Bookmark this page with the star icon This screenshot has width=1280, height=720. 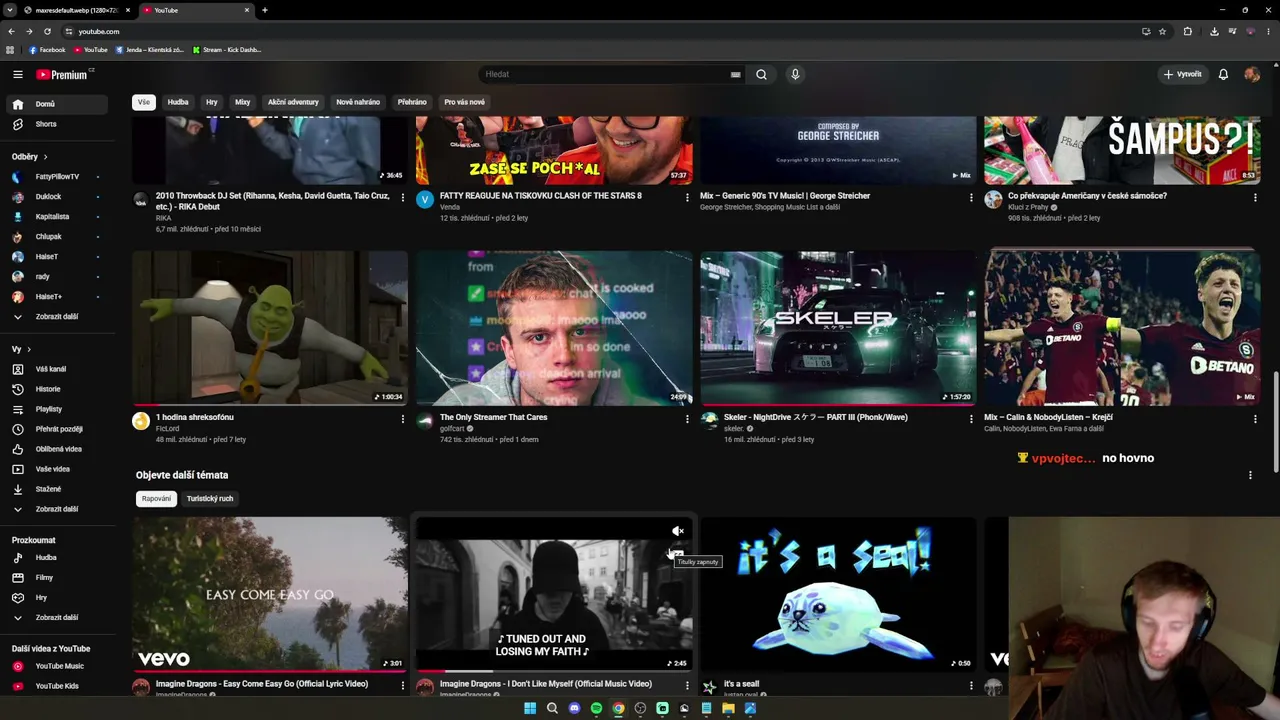point(1162,31)
